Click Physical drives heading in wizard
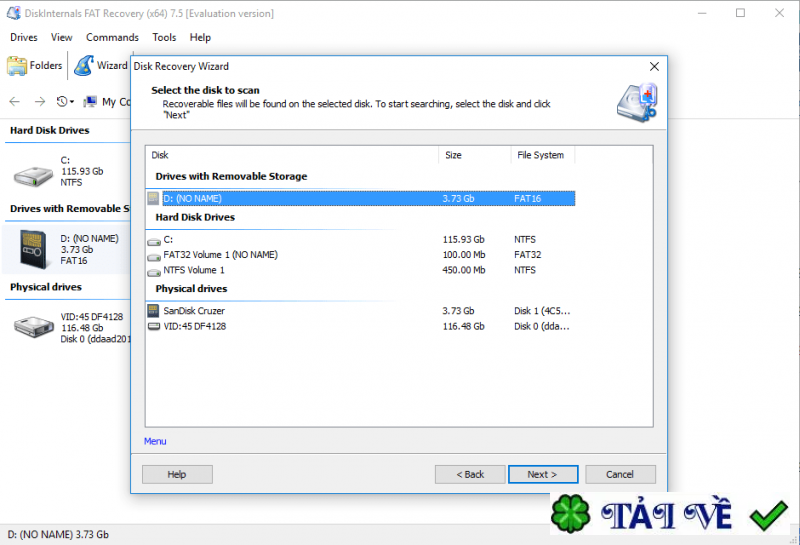Image resolution: width=800 pixels, height=545 pixels. point(191,289)
